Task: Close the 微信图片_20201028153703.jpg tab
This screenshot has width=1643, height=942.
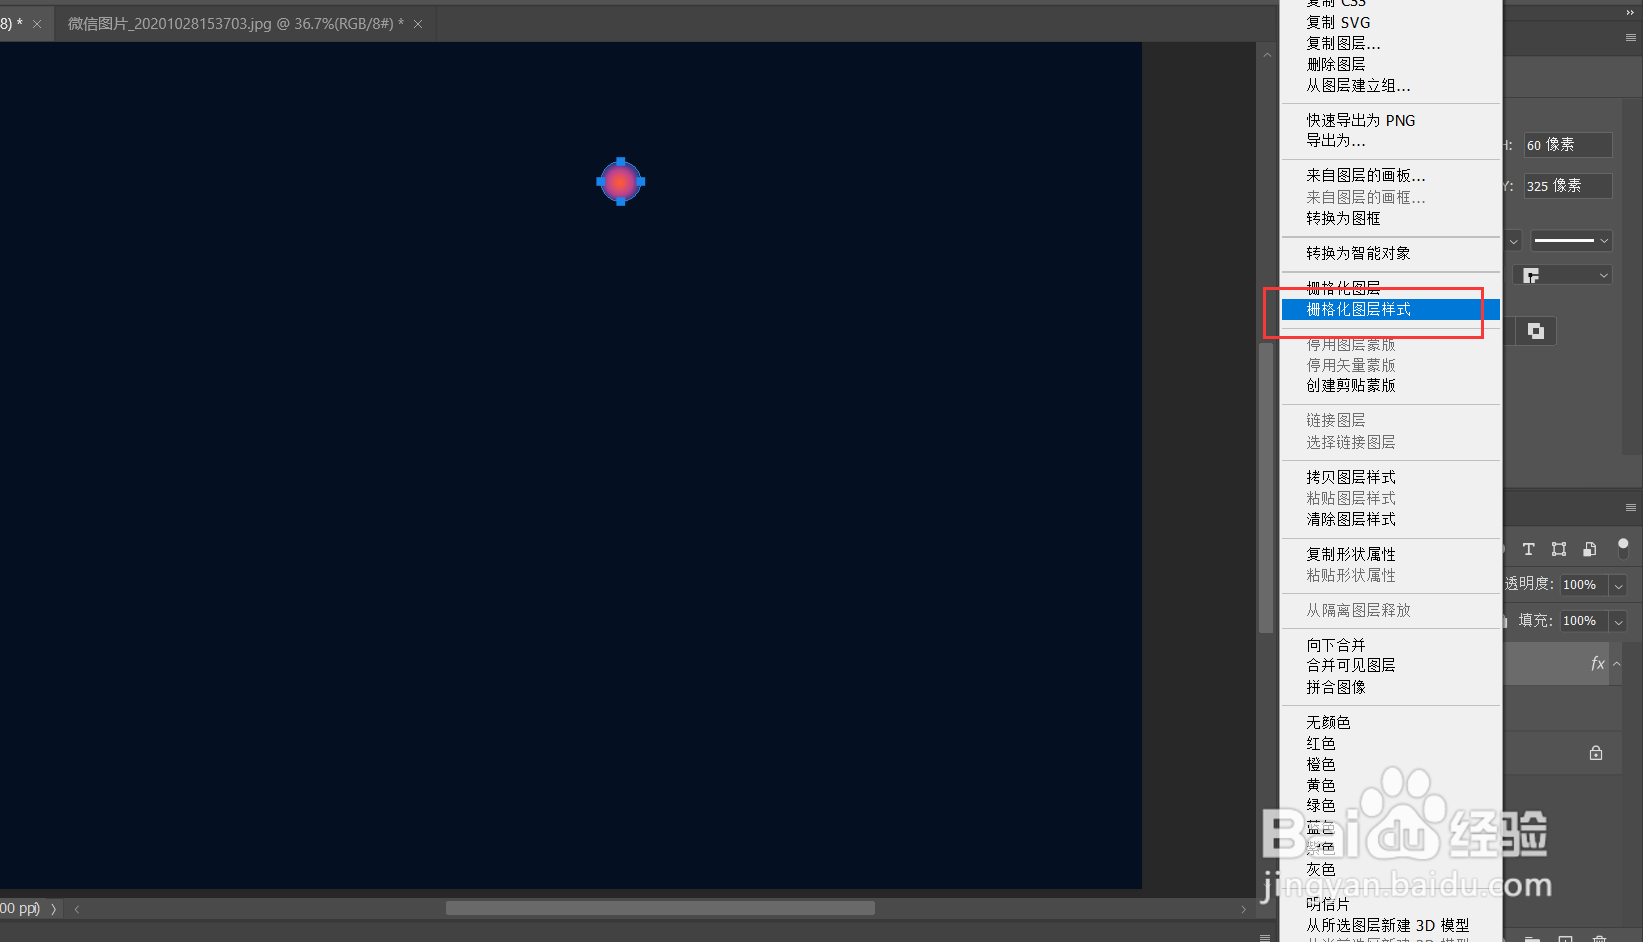Action: 418,24
